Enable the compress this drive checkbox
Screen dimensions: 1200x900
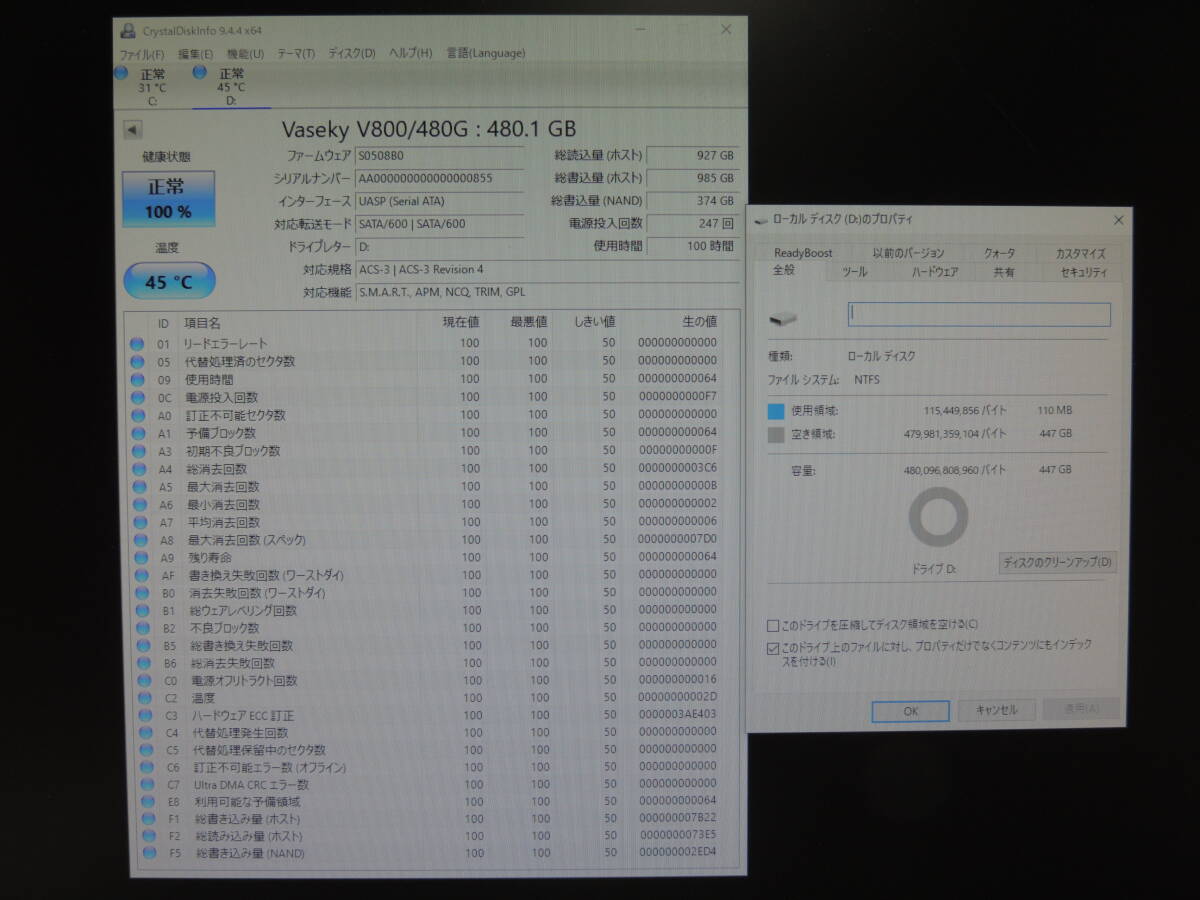(x=773, y=625)
